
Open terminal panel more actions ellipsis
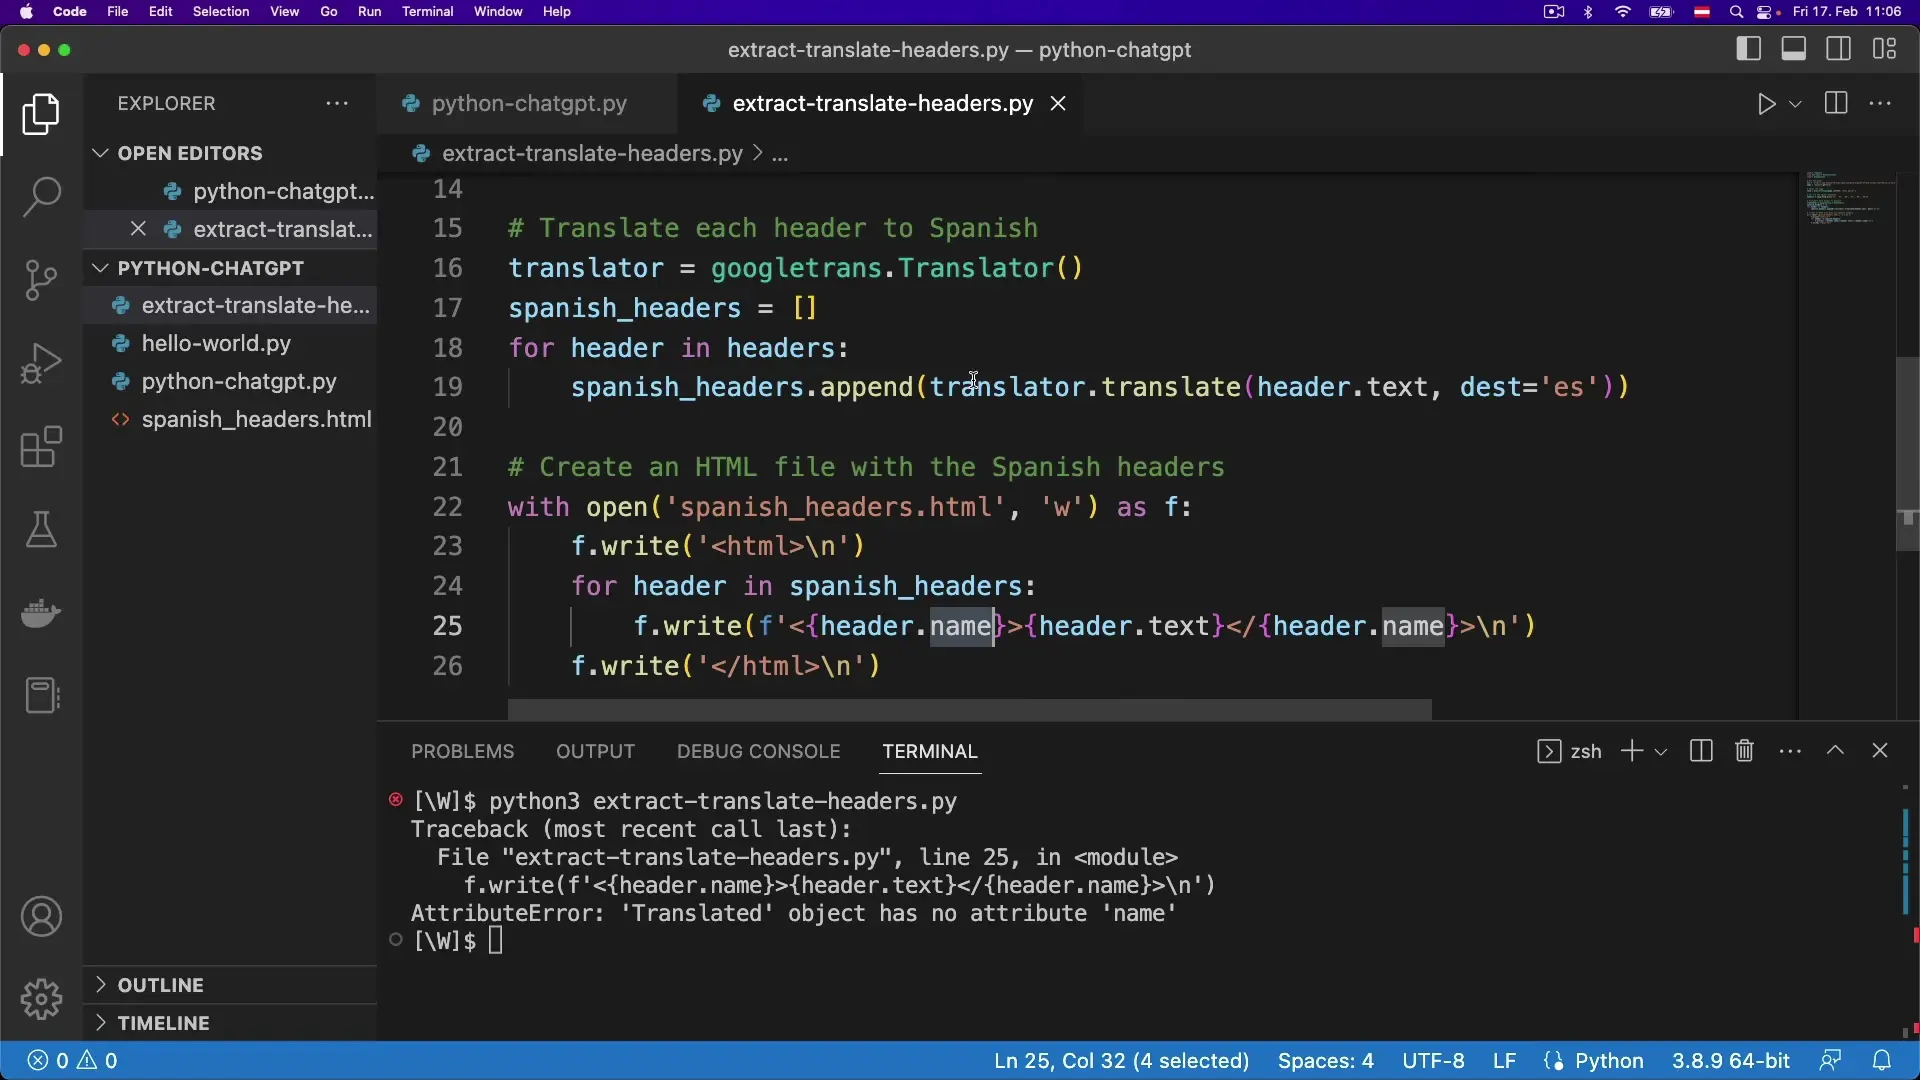pyautogui.click(x=1791, y=751)
